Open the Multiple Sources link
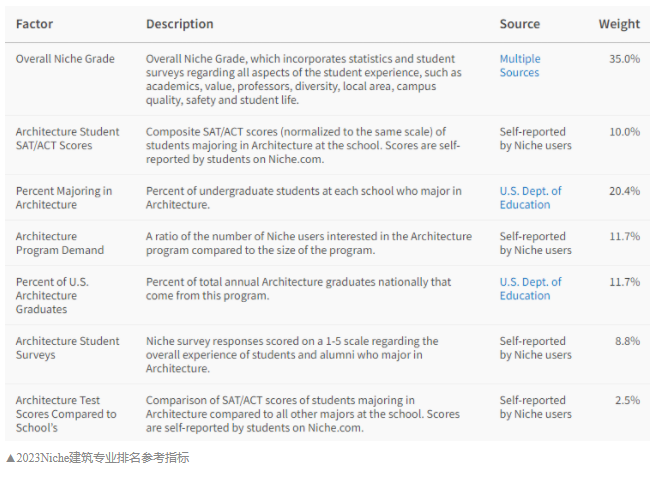 coord(520,65)
